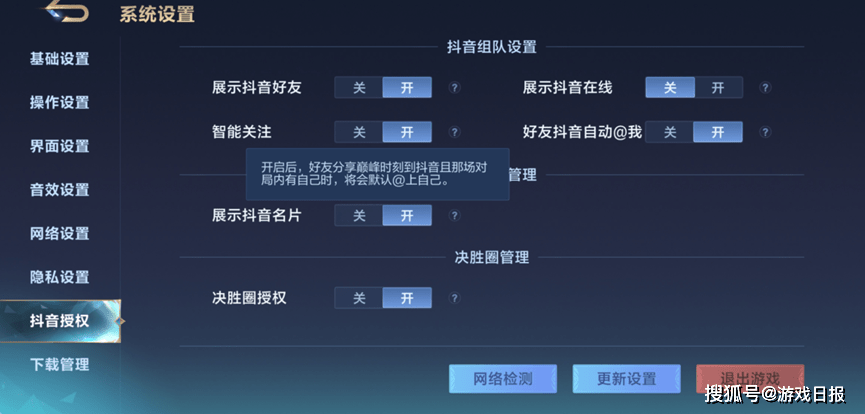Turn on 展示抖音在线 with 开
This screenshot has height=414, width=865.
(718, 88)
